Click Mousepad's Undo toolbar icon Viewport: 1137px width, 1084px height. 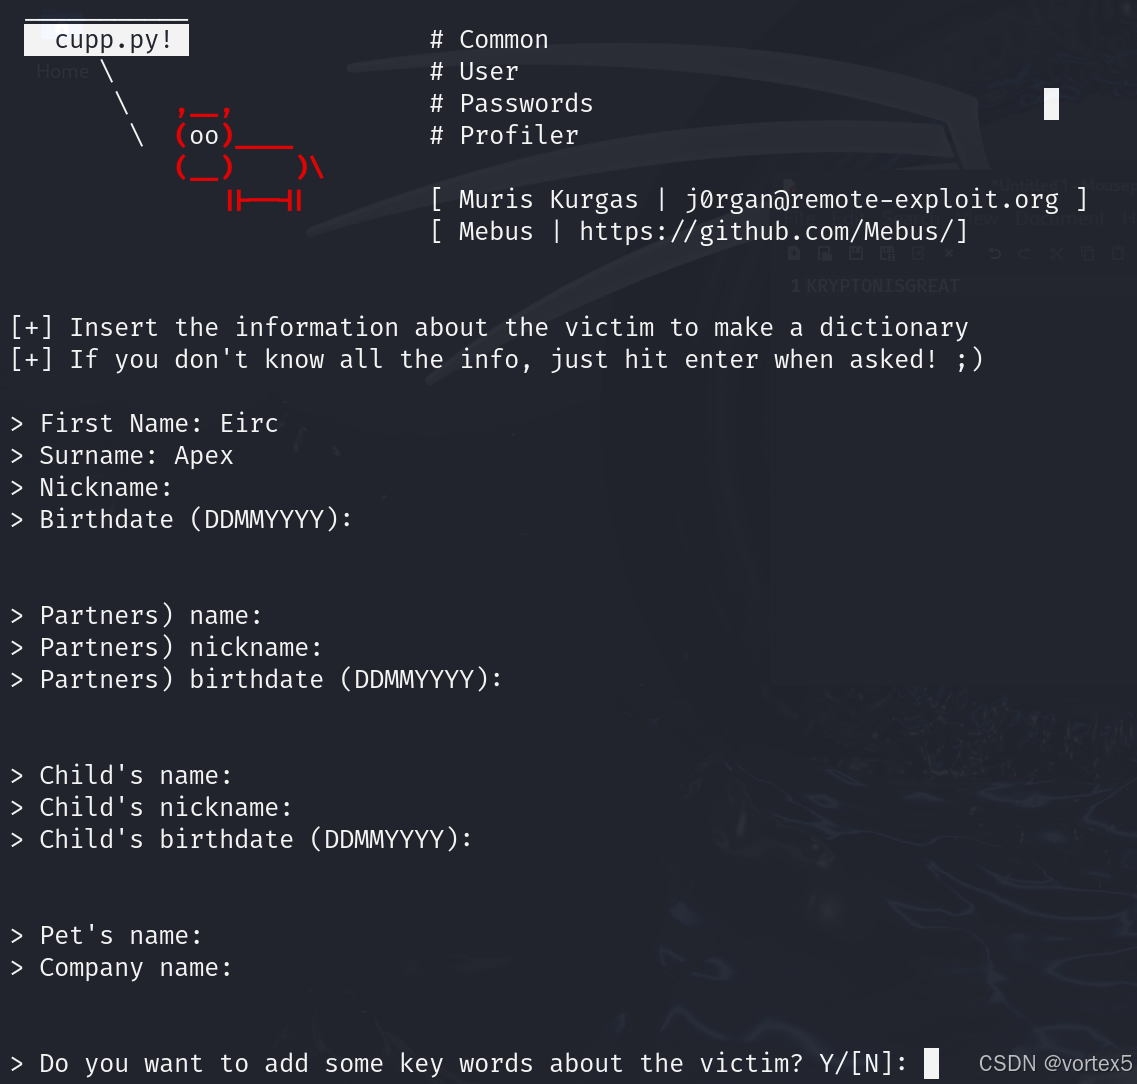coord(995,253)
